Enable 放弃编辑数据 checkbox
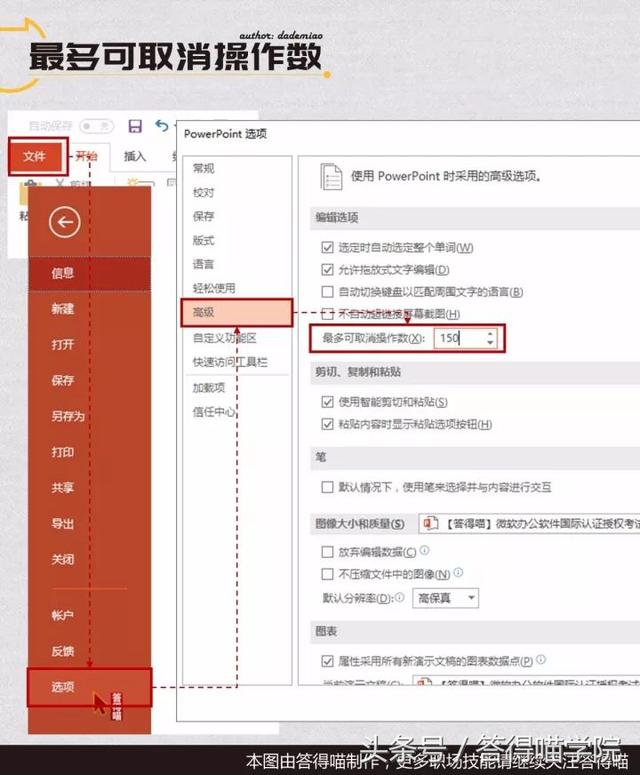Image resolution: width=640 pixels, height=775 pixels. click(327, 552)
